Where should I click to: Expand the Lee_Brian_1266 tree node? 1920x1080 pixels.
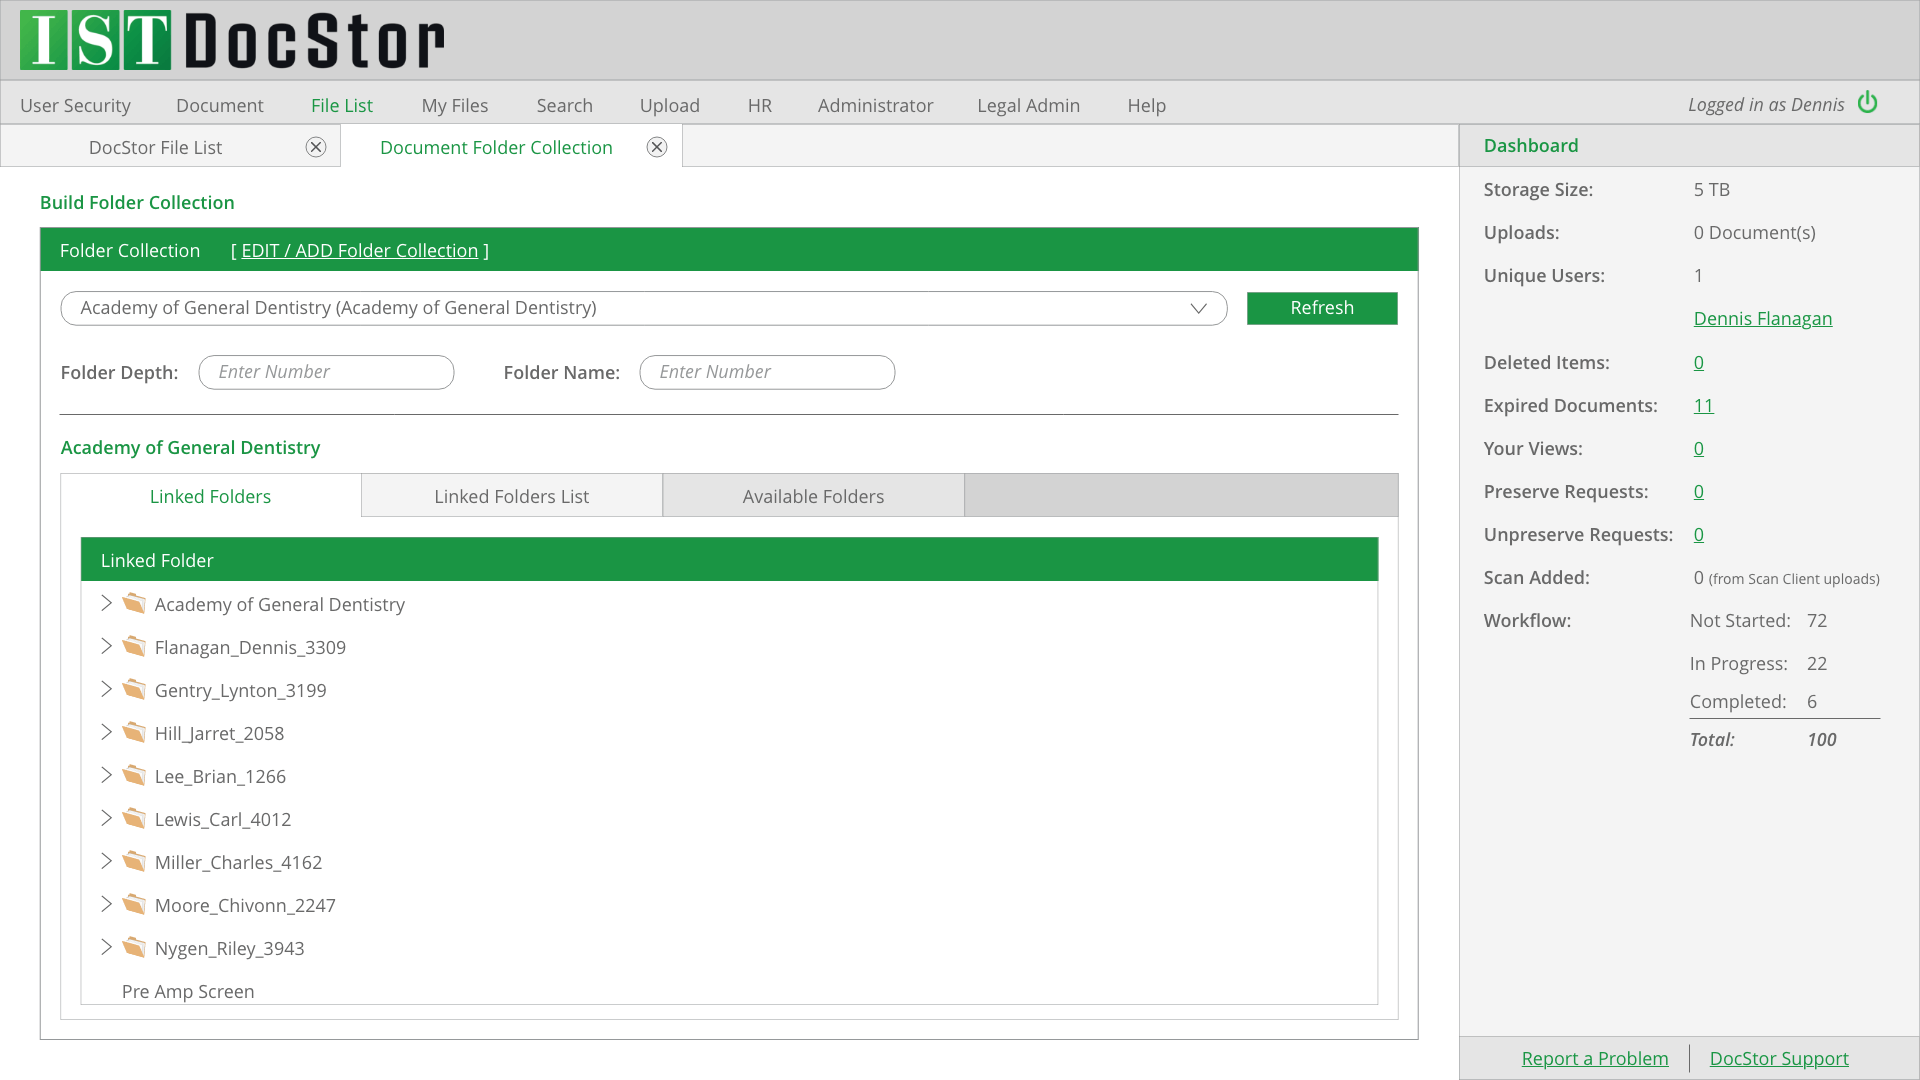click(x=106, y=775)
